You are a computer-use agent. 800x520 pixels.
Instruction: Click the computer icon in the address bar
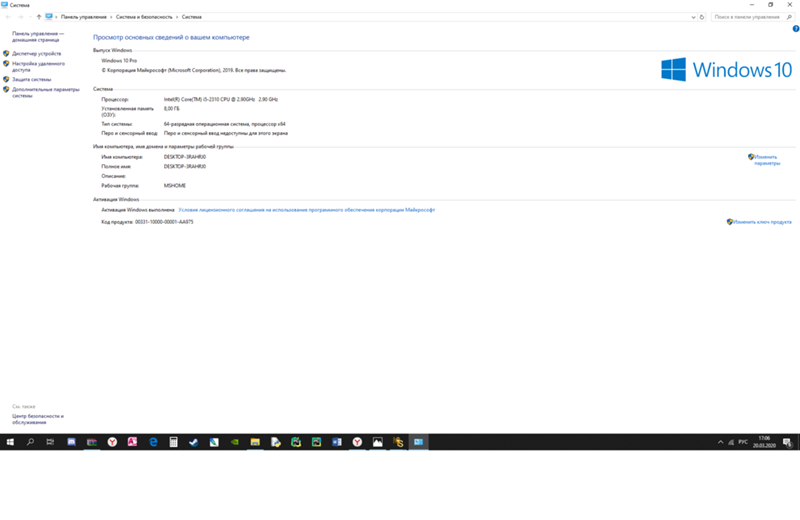click(49, 17)
